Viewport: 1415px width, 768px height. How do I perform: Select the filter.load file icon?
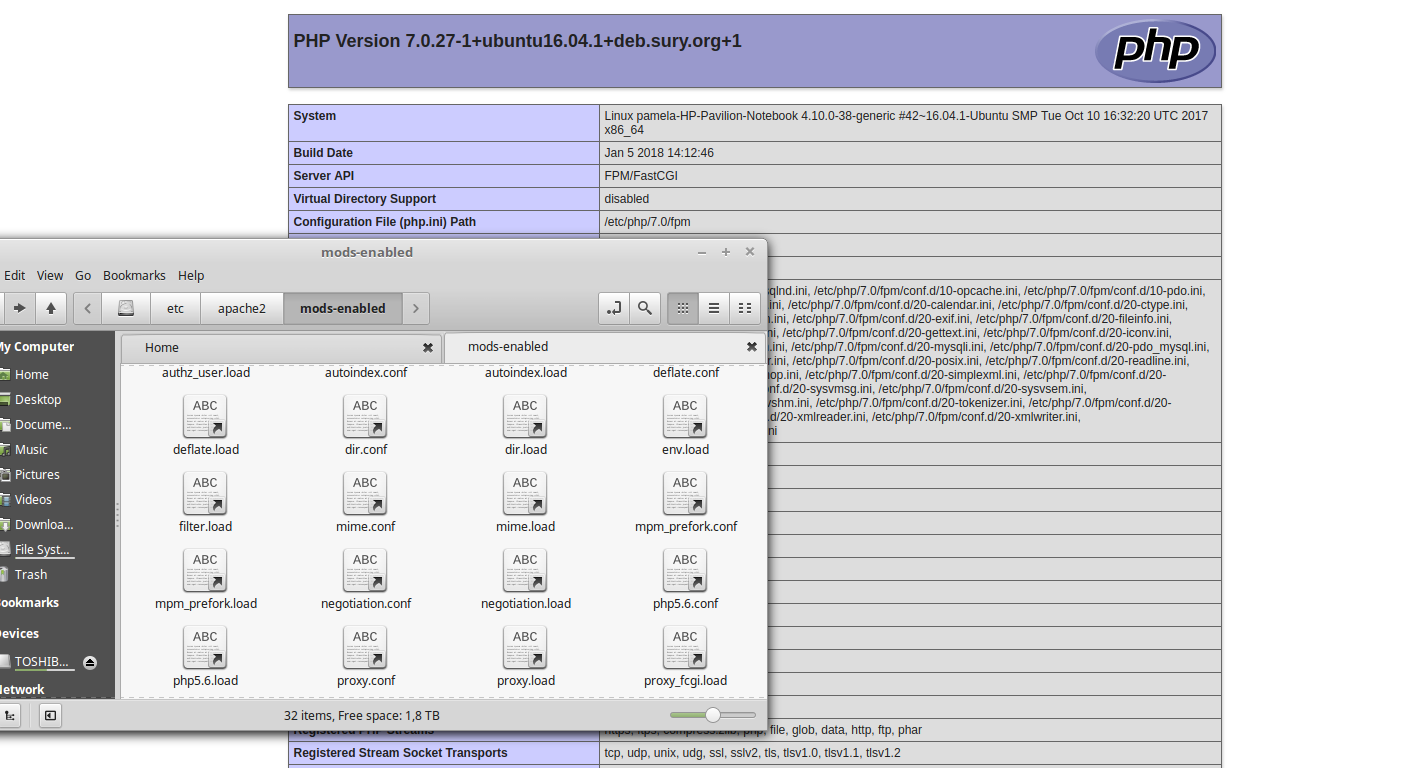205,493
